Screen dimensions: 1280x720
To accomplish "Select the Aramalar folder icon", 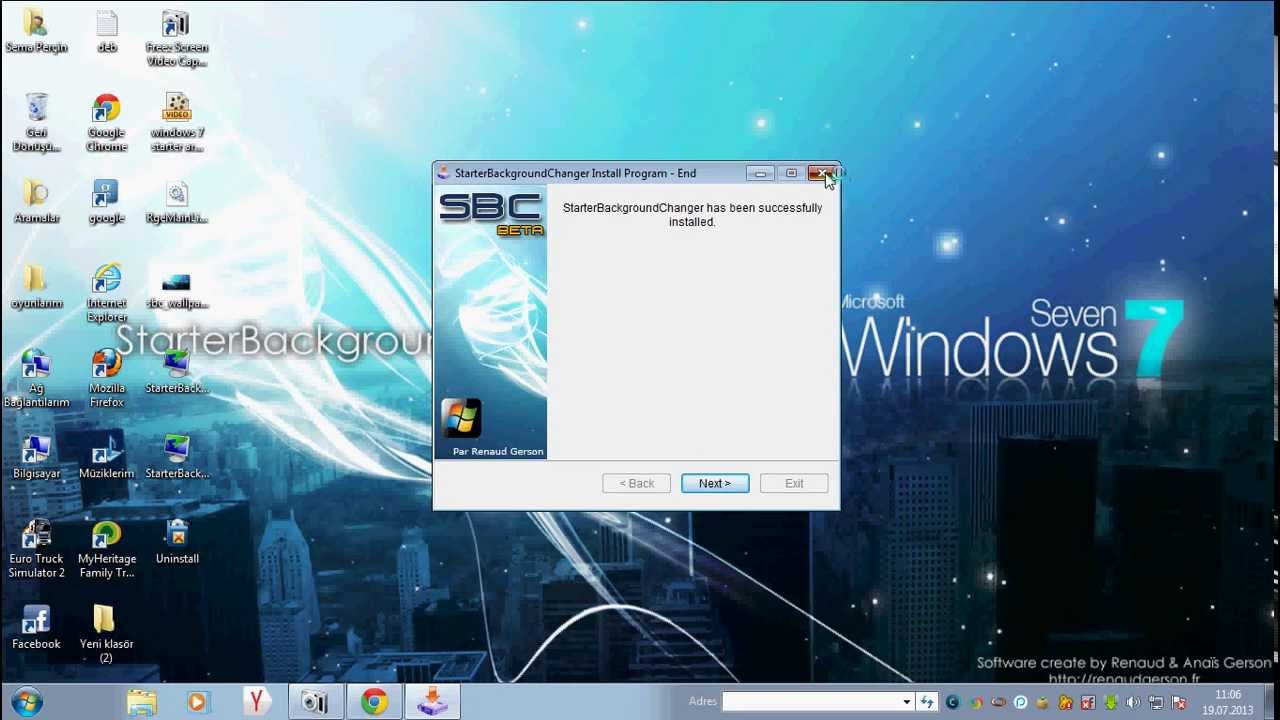I will click(x=36, y=202).
